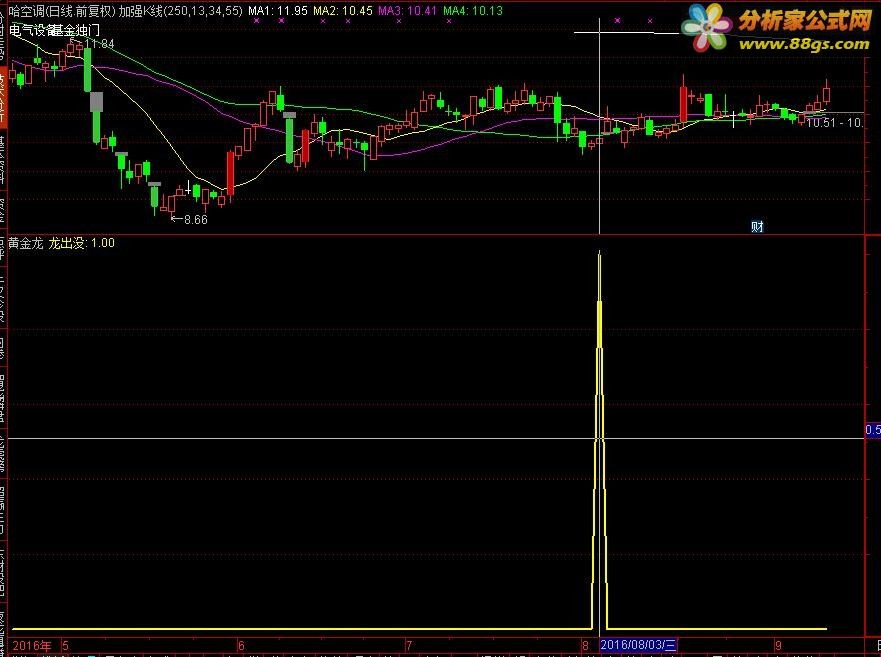Viewport: 881px width, 657px height.
Task: Click the 2016年 label on date axis
Action: click(32, 646)
